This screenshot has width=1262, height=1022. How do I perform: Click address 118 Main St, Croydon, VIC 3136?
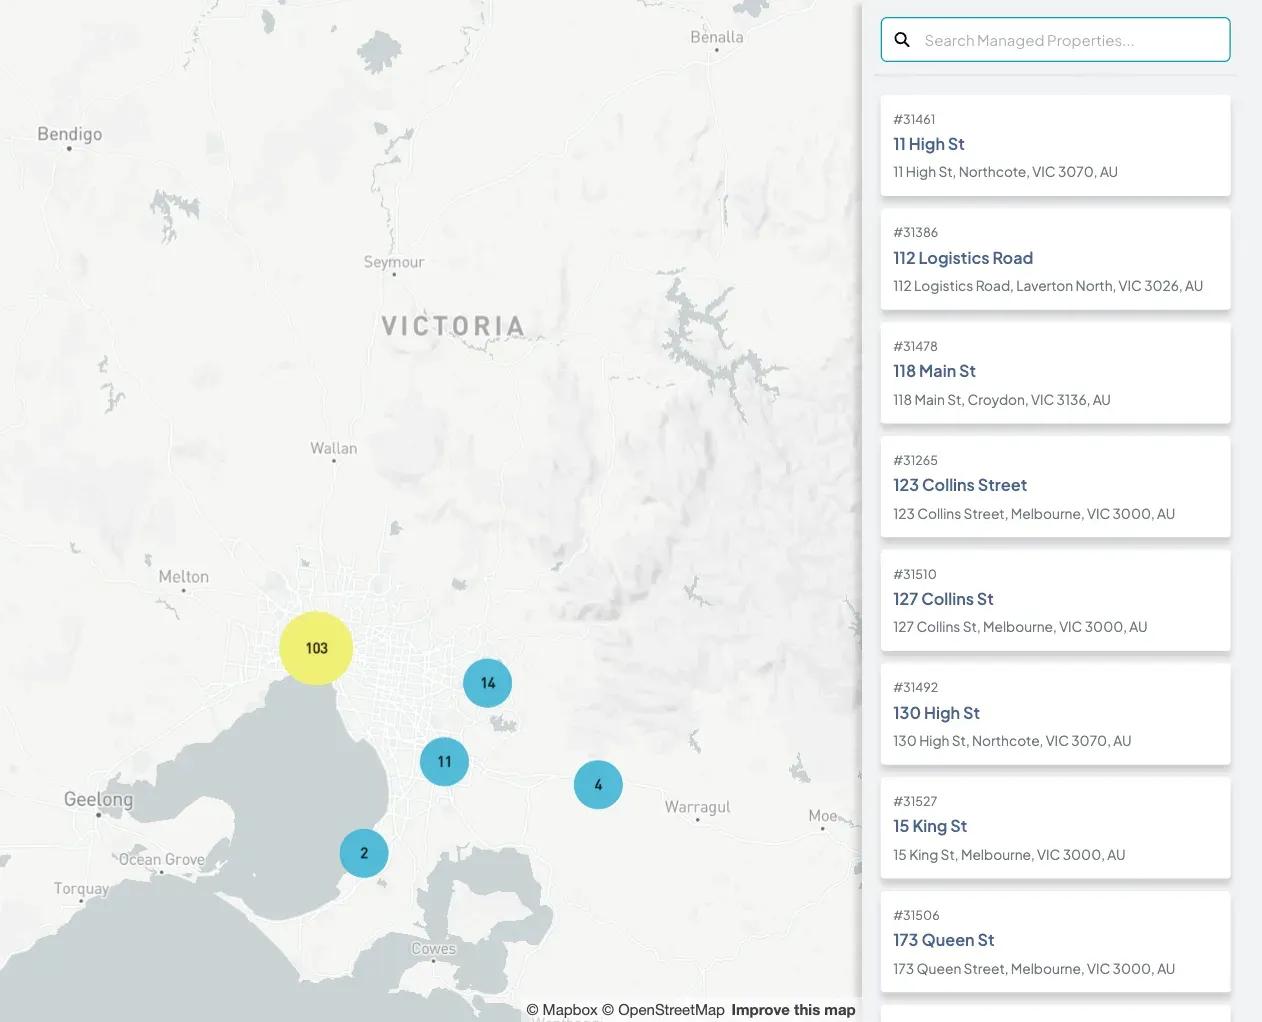(1001, 400)
